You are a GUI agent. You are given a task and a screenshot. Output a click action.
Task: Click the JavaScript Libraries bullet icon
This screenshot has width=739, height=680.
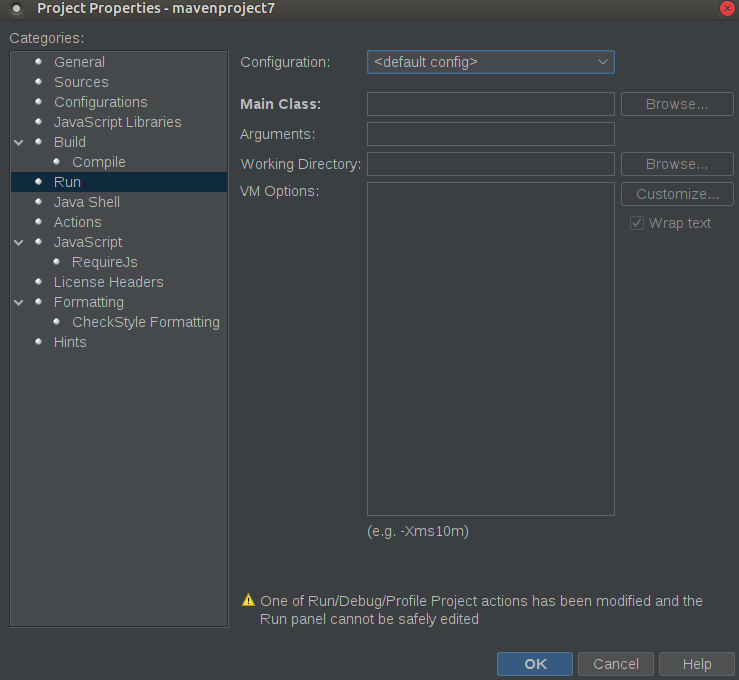[x=39, y=121]
